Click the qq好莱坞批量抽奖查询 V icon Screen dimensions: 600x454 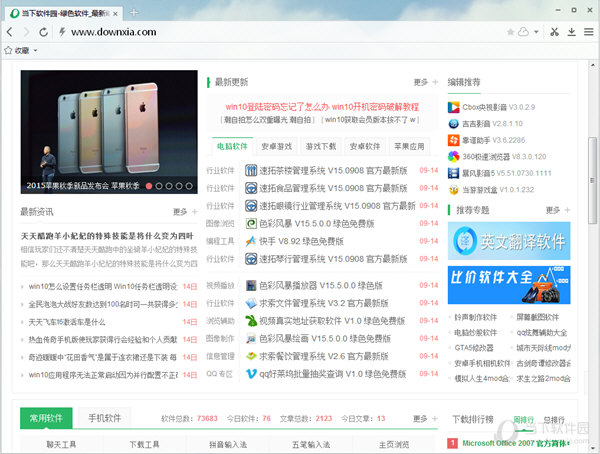tap(251, 374)
